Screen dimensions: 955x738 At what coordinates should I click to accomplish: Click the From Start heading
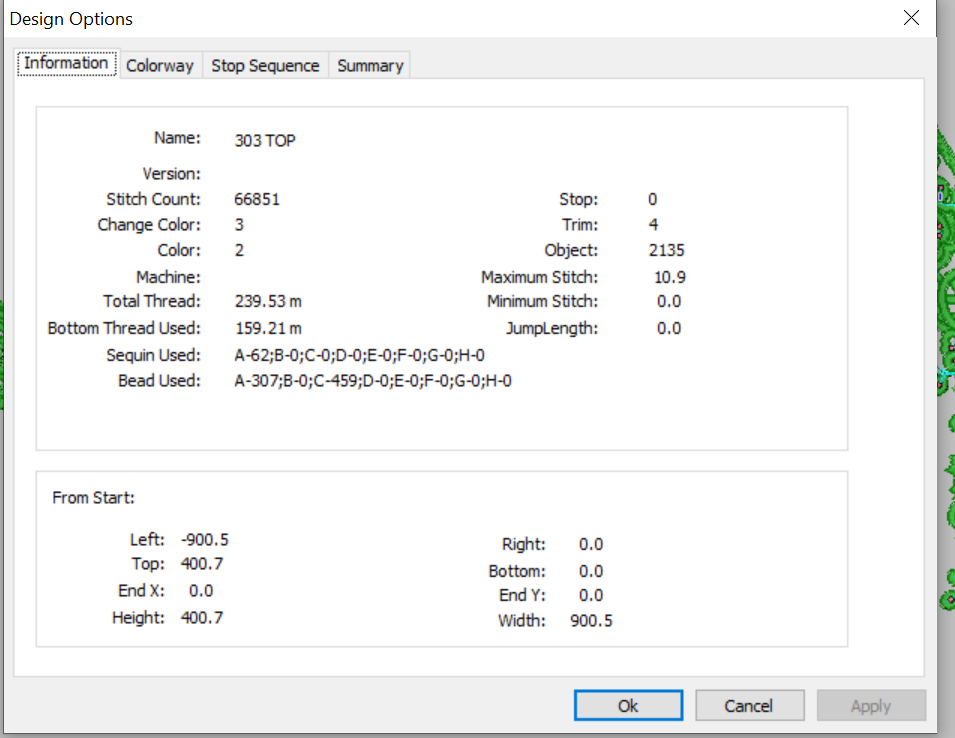point(93,497)
